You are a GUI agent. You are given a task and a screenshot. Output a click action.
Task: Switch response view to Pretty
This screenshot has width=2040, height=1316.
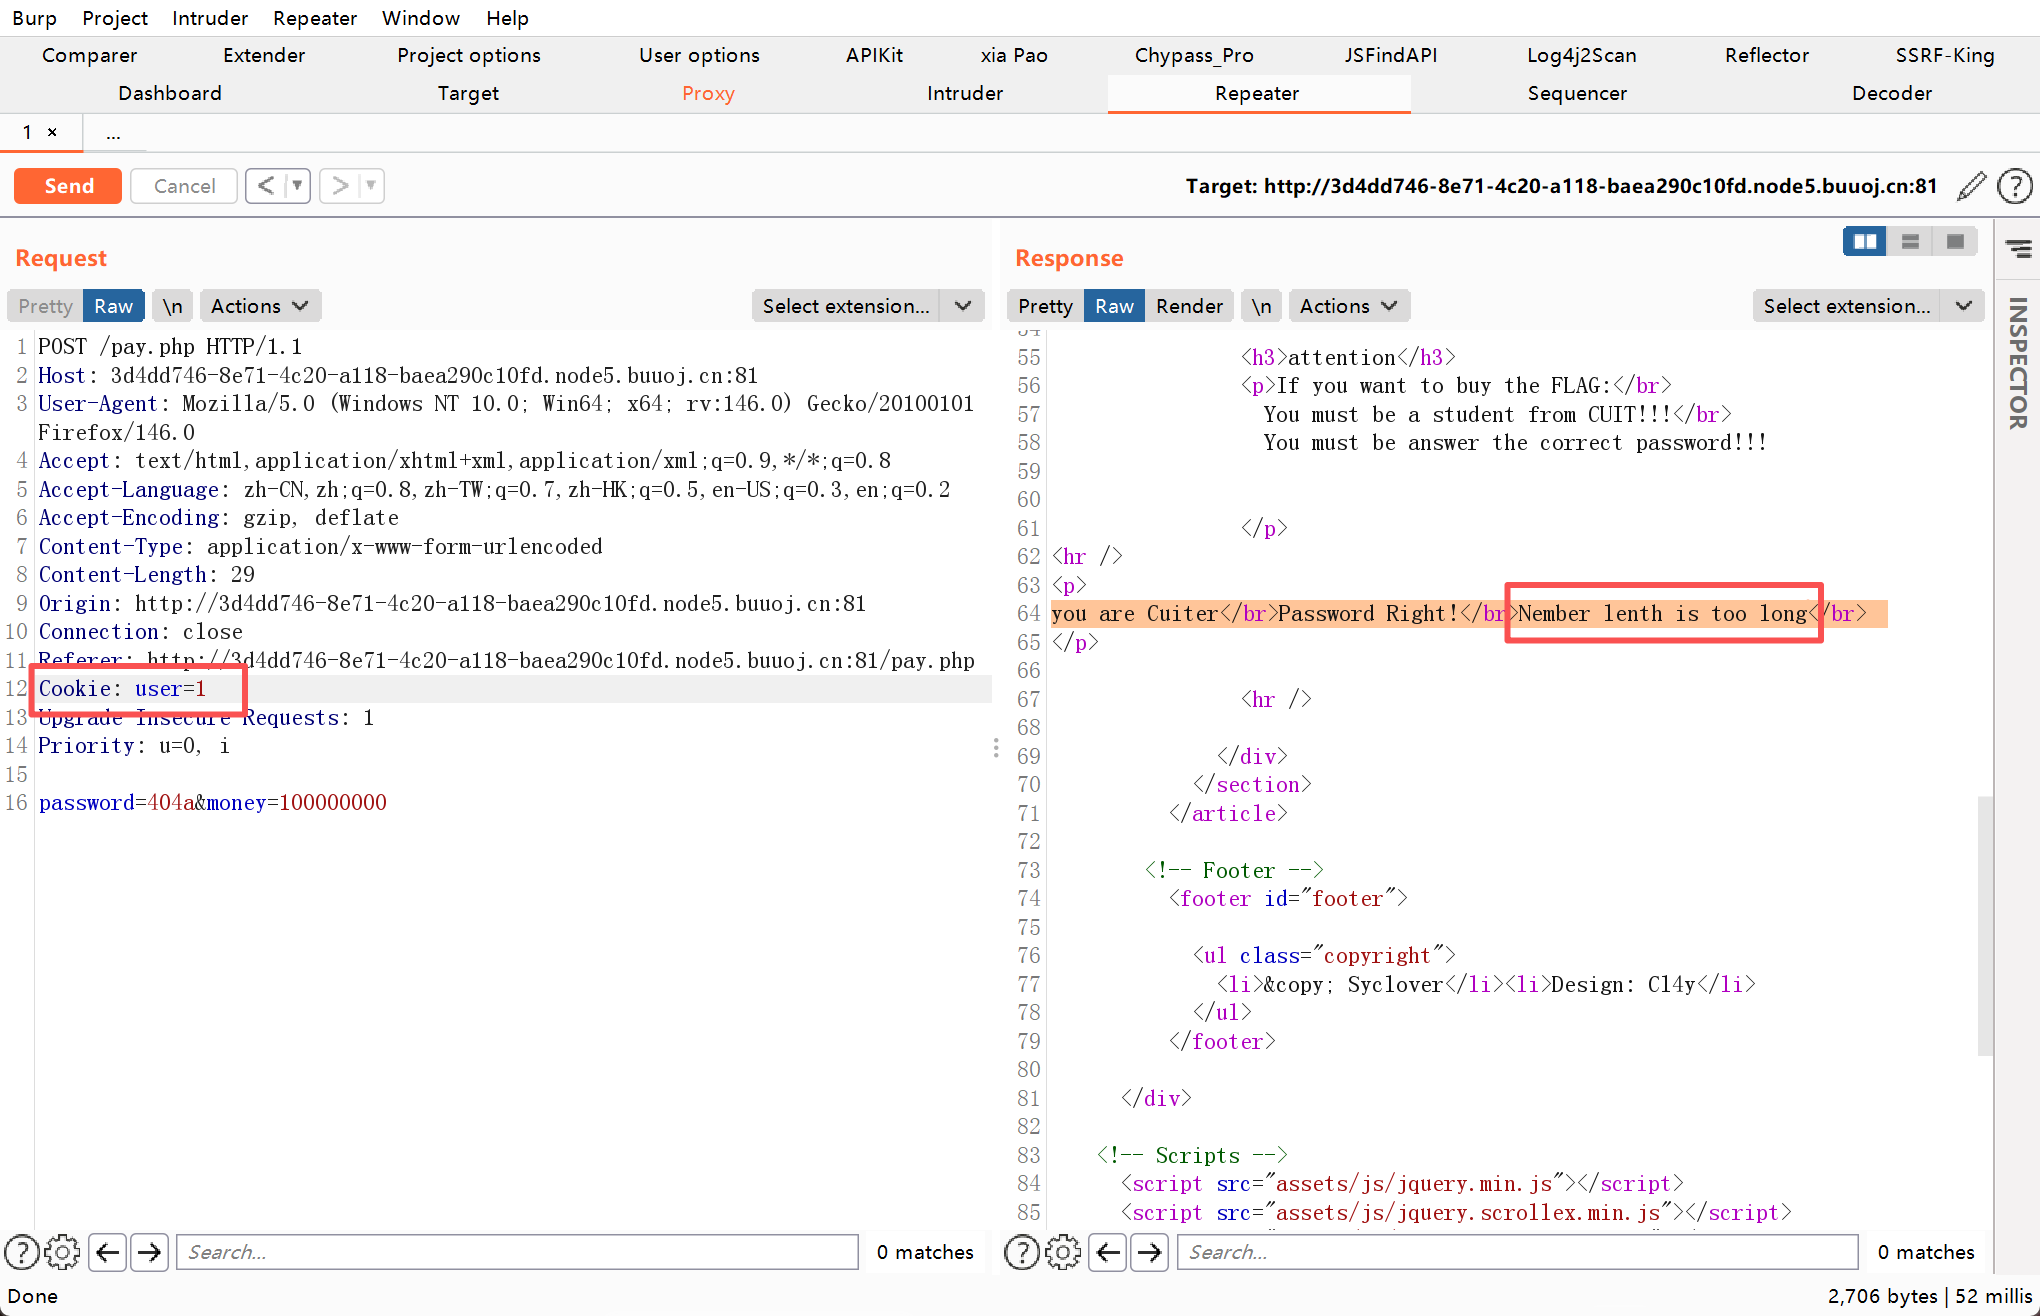coord(1045,306)
